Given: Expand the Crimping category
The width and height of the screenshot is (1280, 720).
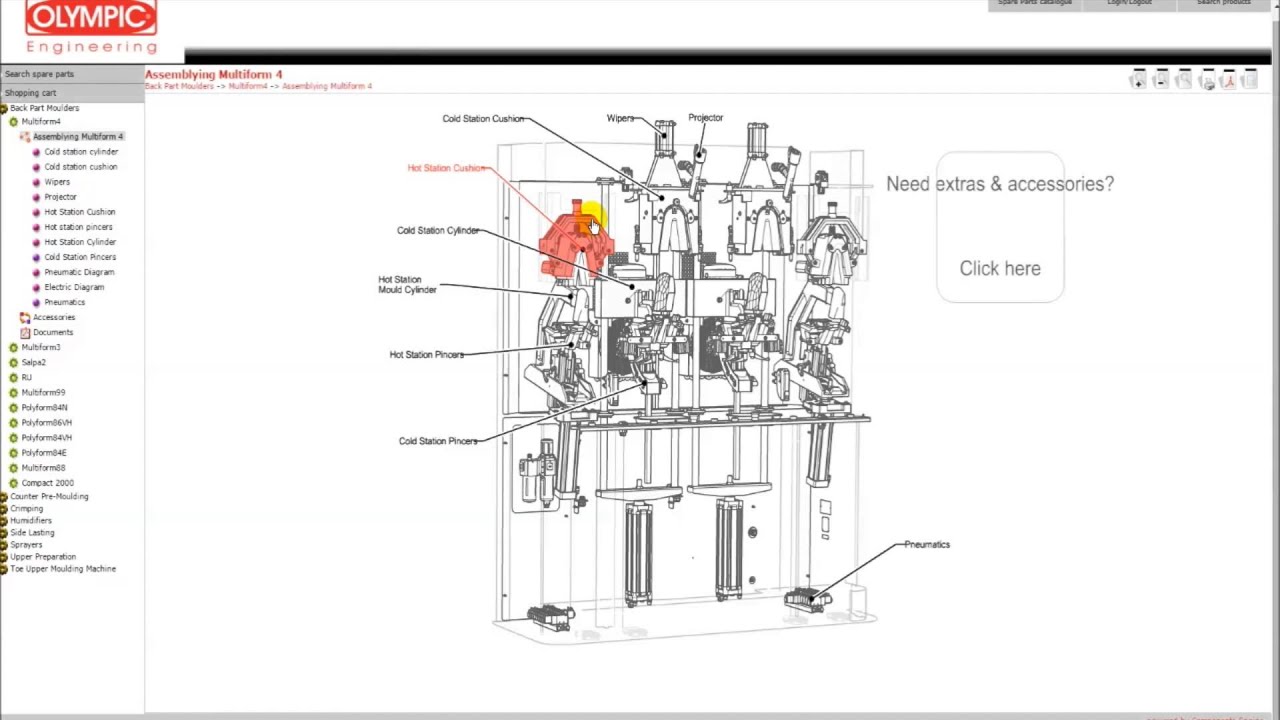Looking at the screenshot, I should pos(4,508).
